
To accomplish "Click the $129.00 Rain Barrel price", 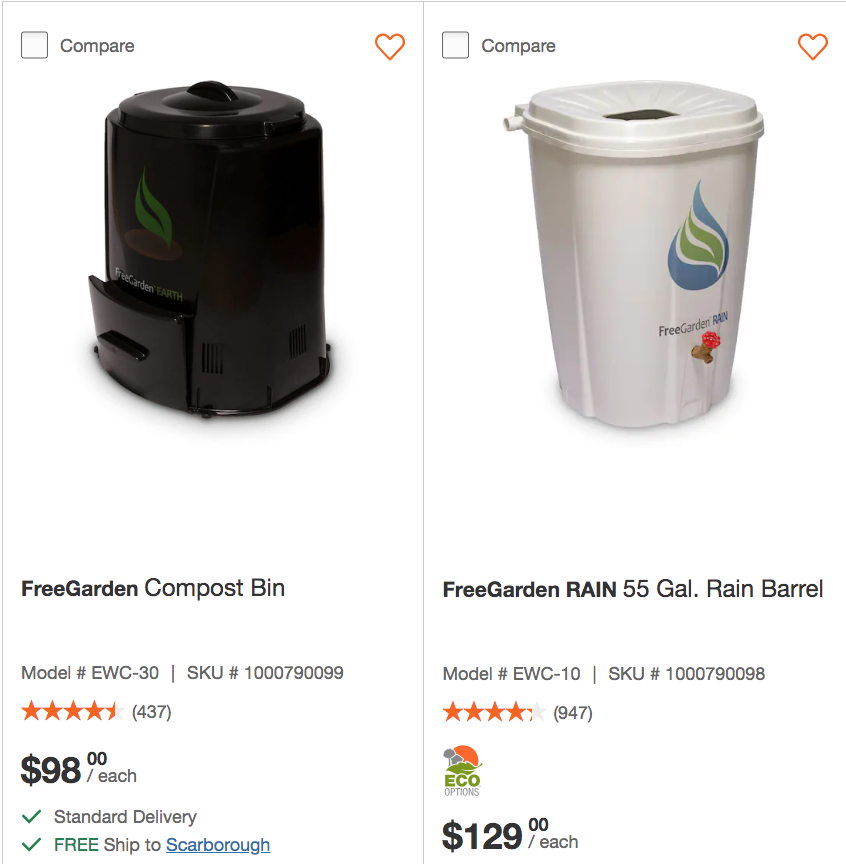I will [x=509, y=834].
